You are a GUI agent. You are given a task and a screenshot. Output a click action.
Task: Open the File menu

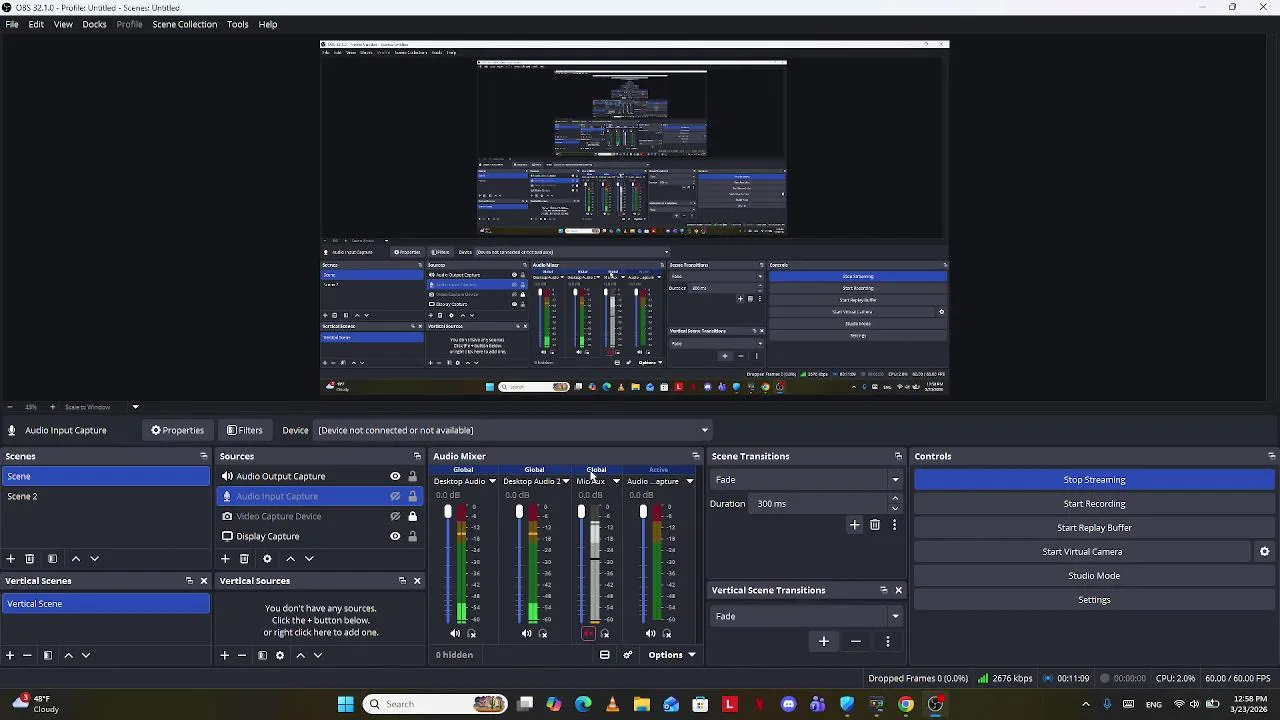click(12, 24)
